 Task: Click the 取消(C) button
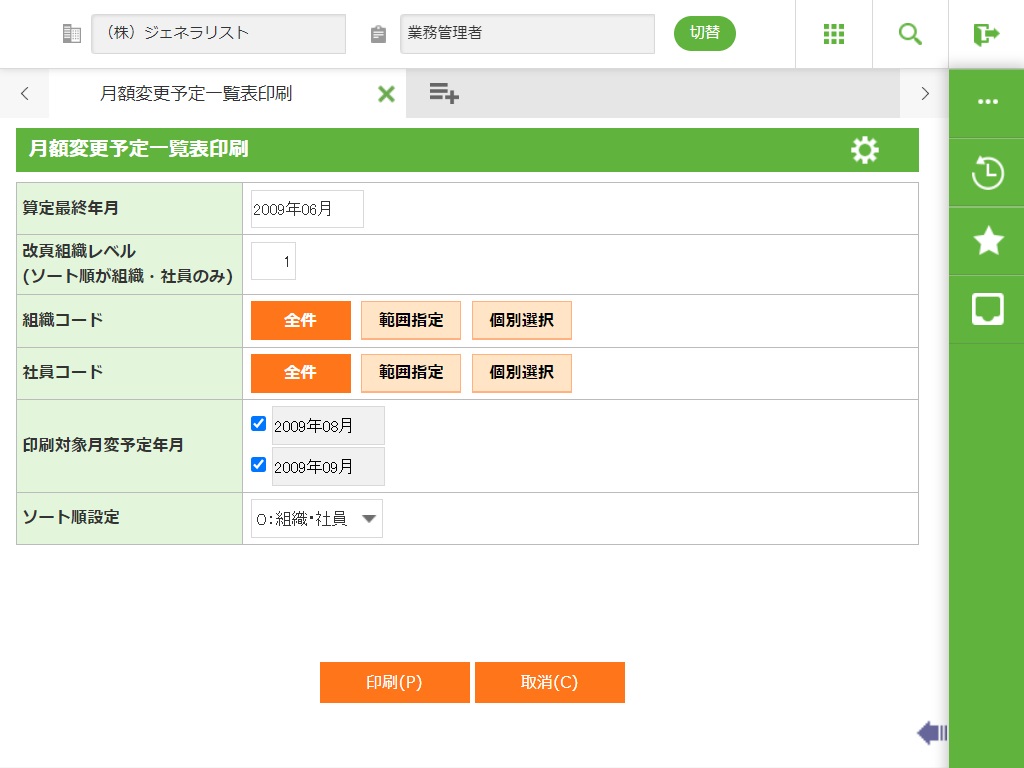click(549, 683)
